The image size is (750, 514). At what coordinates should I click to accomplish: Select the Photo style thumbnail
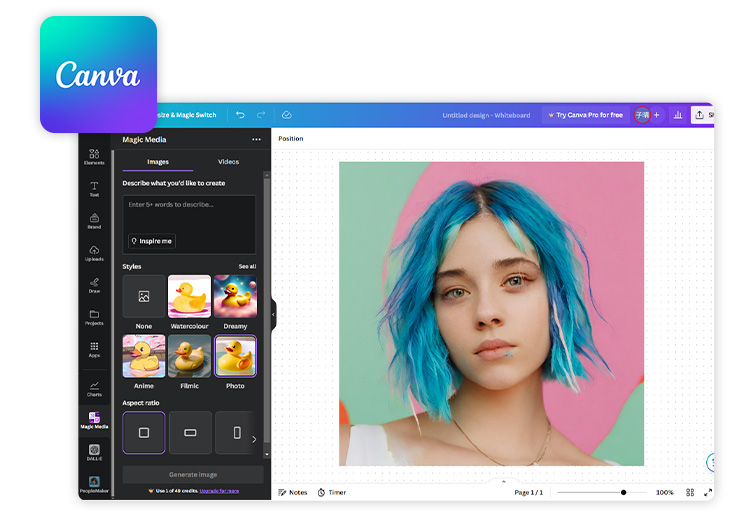pyautogui.click(x=235, y=356)
